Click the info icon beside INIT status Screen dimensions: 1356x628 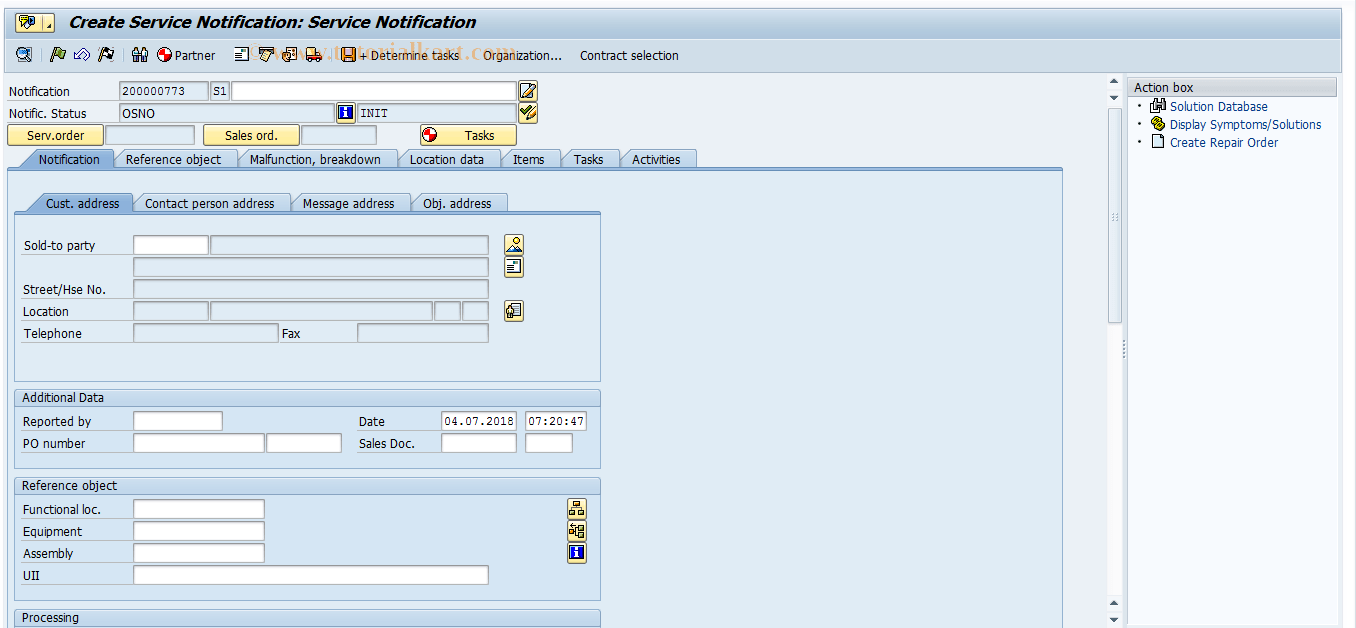[x=345, y=112]
